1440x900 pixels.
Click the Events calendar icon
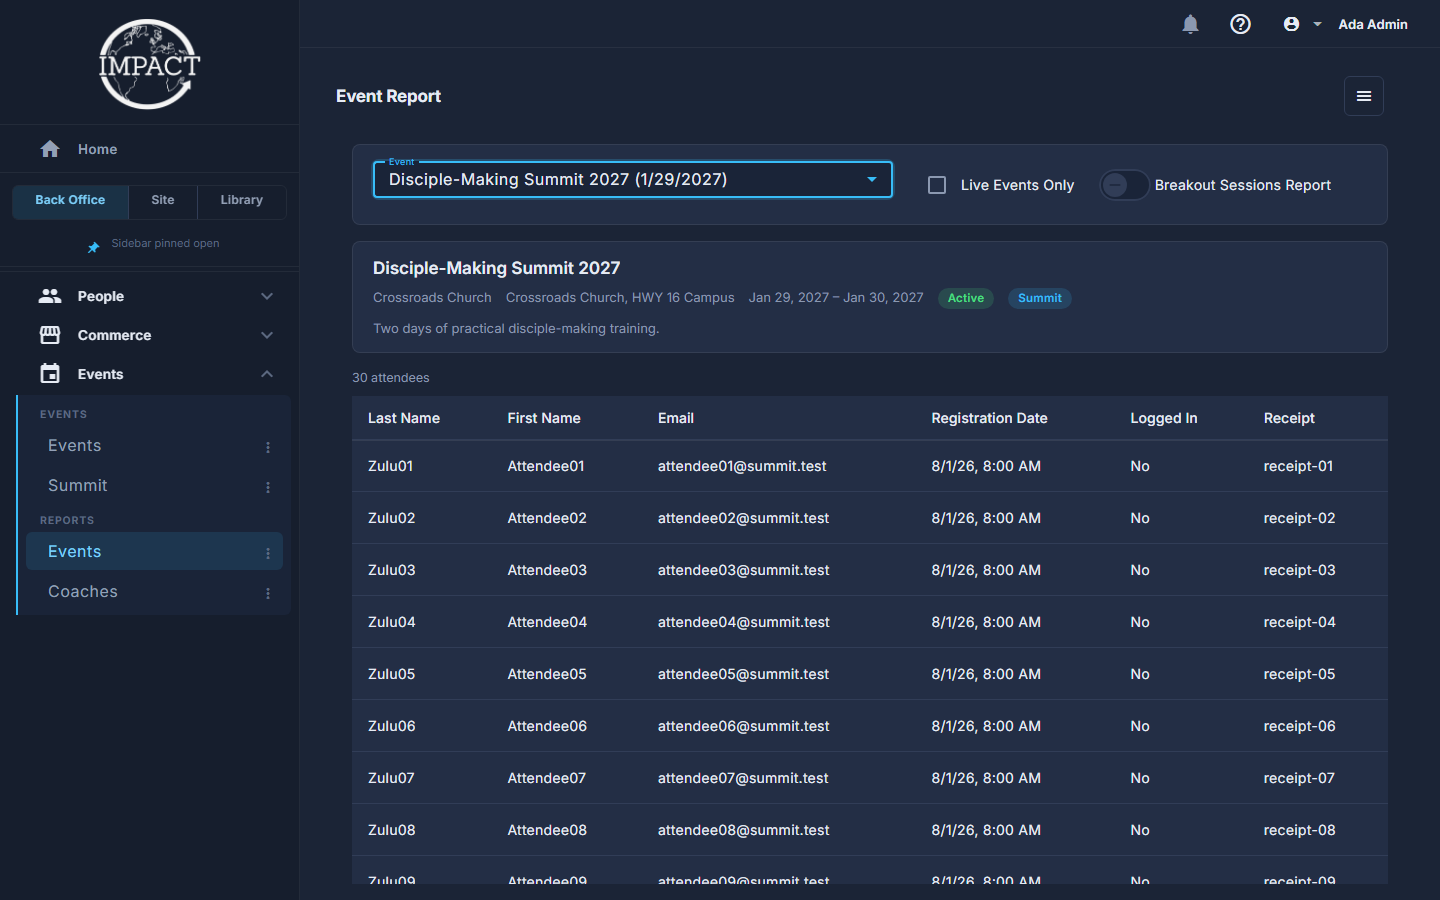point(50,374)
